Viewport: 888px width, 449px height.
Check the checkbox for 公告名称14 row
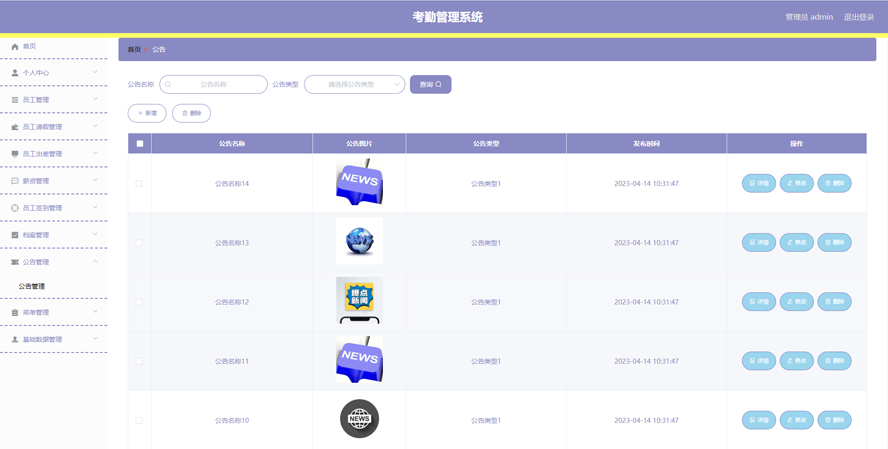pos(139,184)
